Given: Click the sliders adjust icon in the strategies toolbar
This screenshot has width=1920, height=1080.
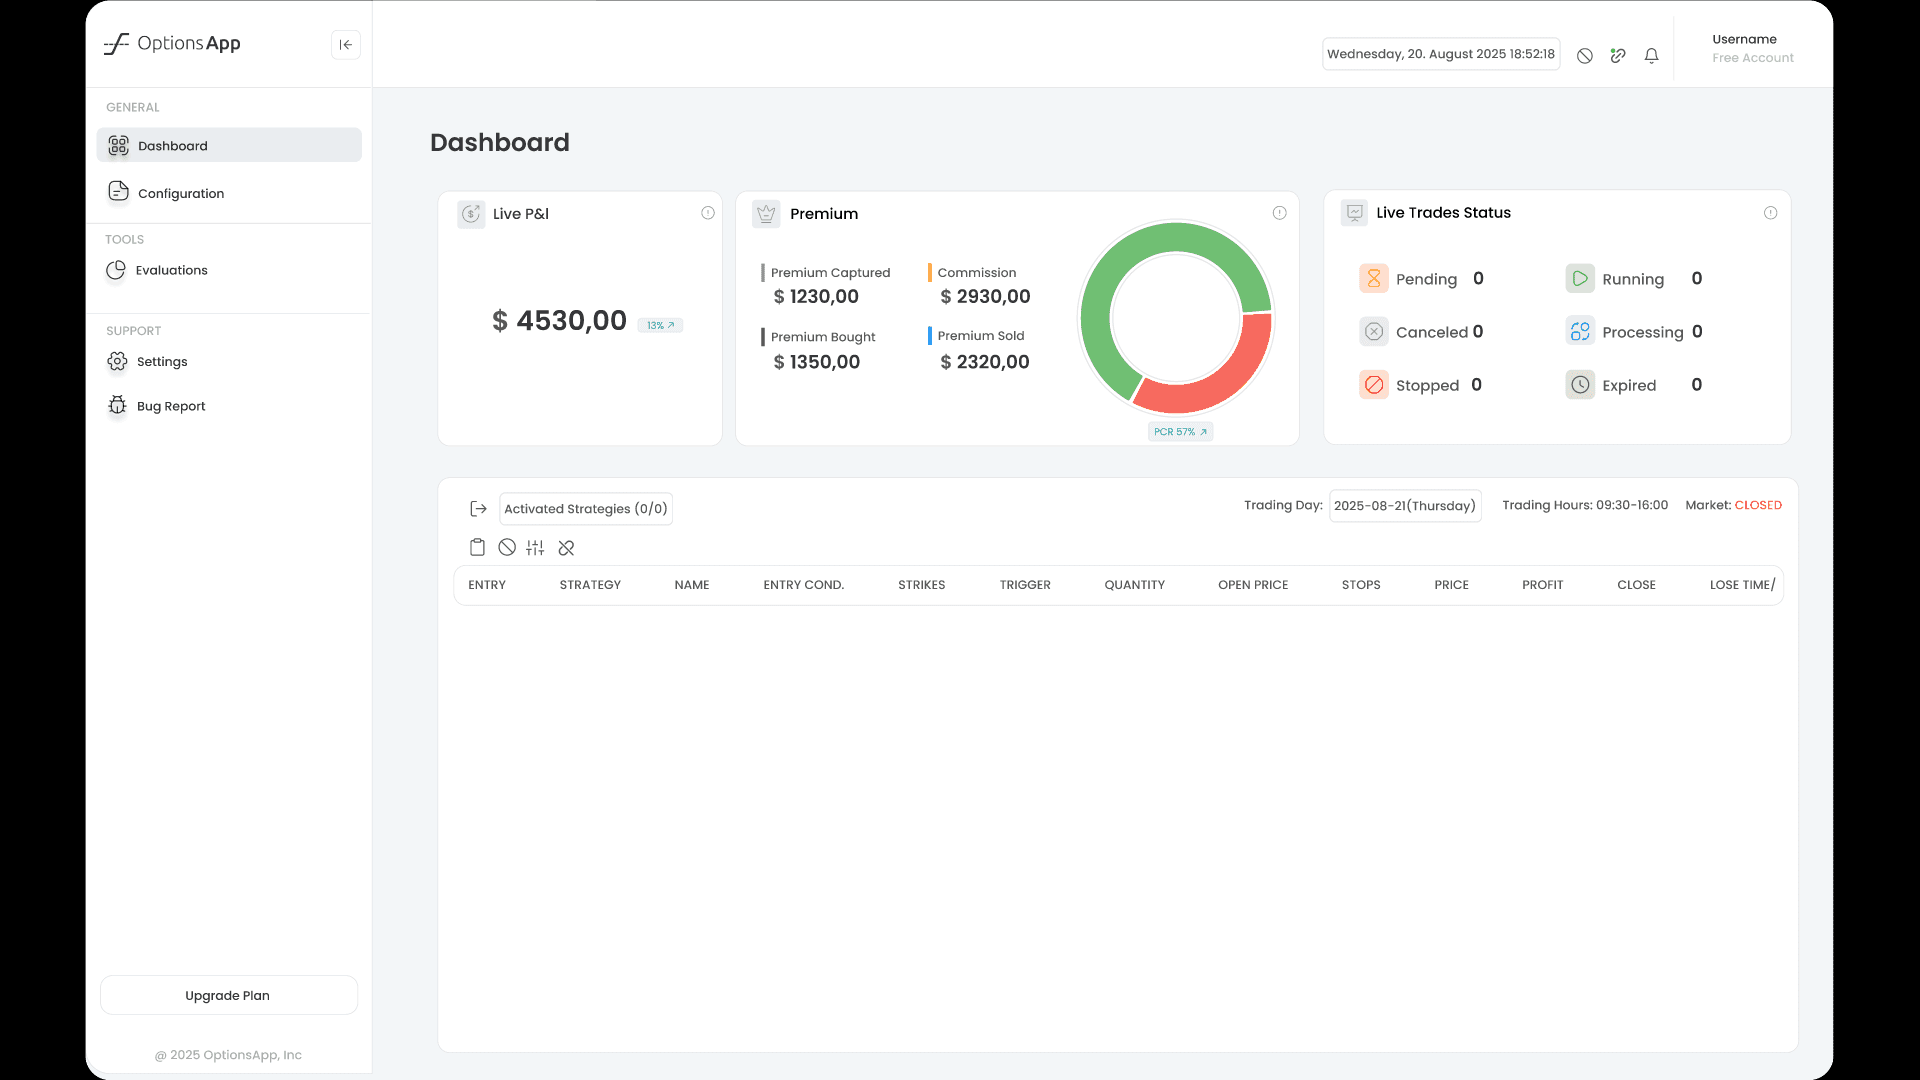Looking at the screenshot, I should click(536, 547).
